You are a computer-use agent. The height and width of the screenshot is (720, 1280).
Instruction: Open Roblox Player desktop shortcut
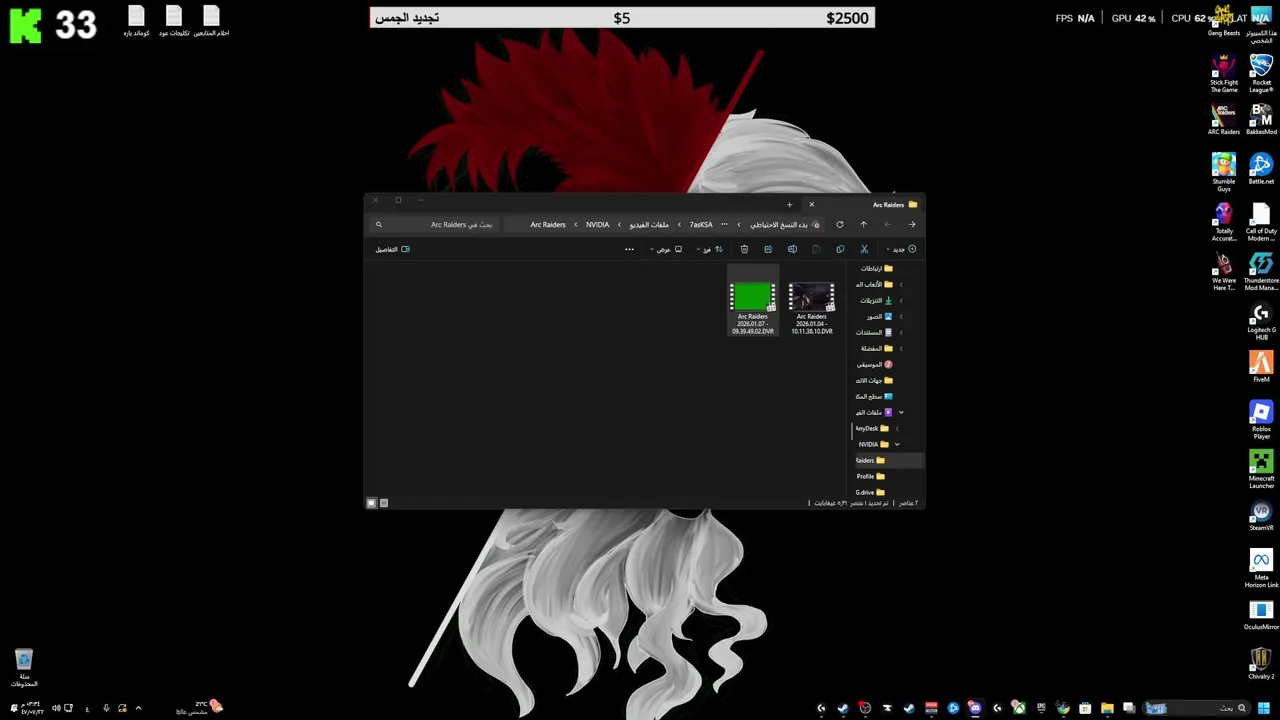coord(1261,419)
